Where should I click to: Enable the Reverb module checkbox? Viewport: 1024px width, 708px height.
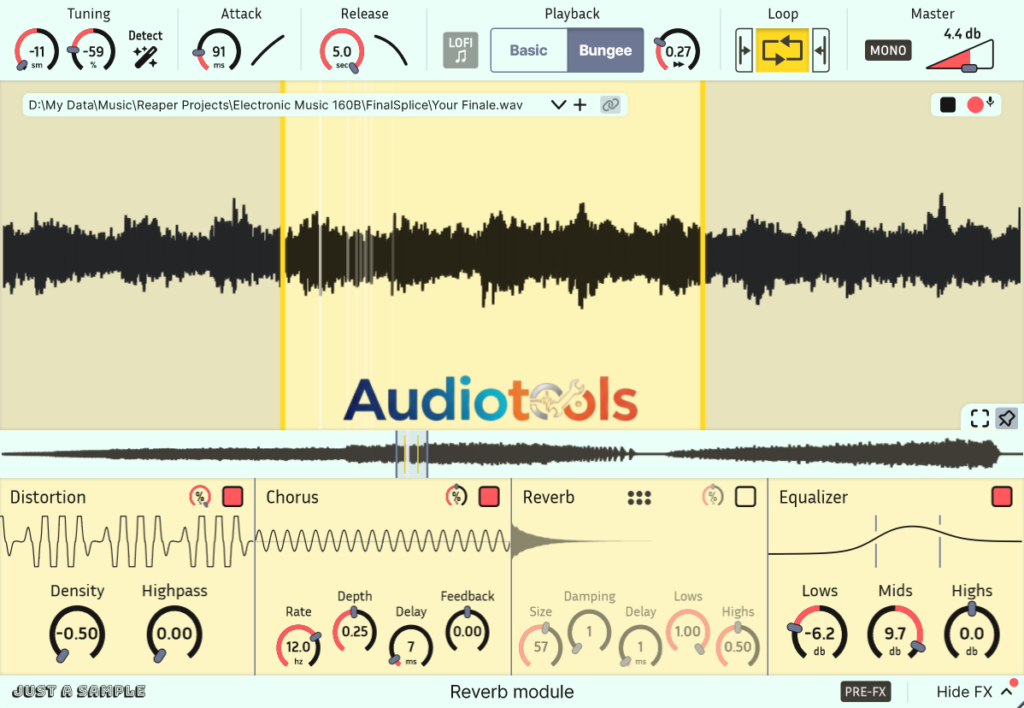click(745, 497)
